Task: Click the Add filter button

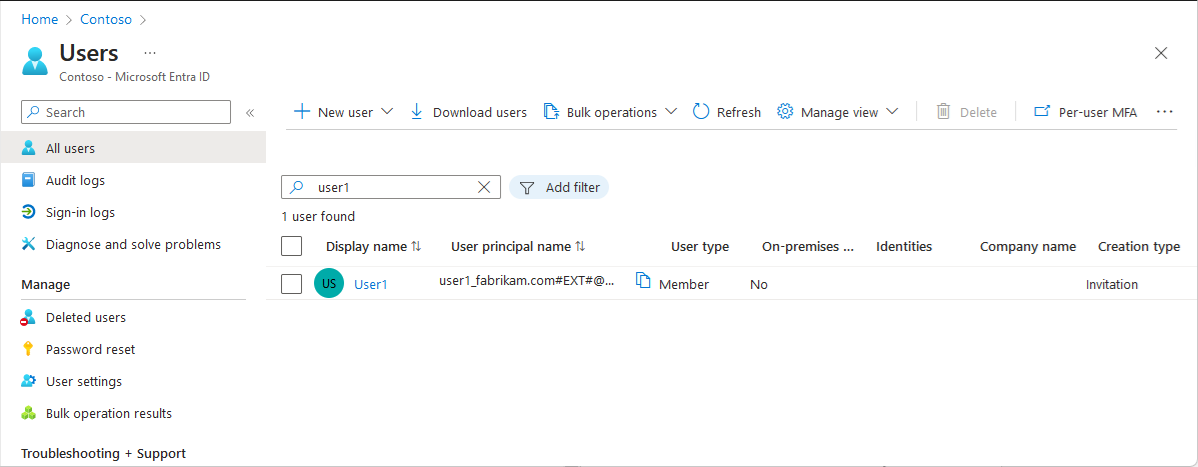Action: (x=559, y=187)
